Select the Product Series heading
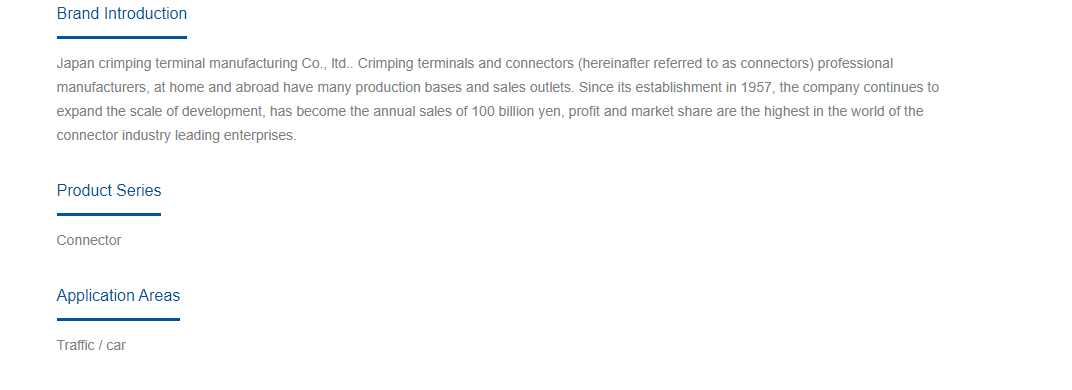Viewport: 1072px width, 390px height. tap(109, 190)
